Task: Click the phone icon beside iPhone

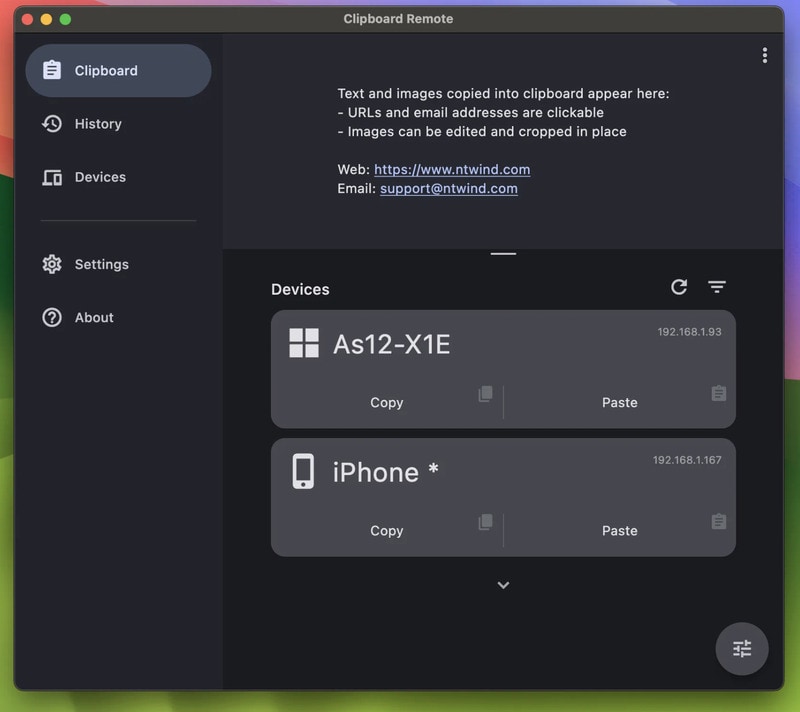Action: 303,471
